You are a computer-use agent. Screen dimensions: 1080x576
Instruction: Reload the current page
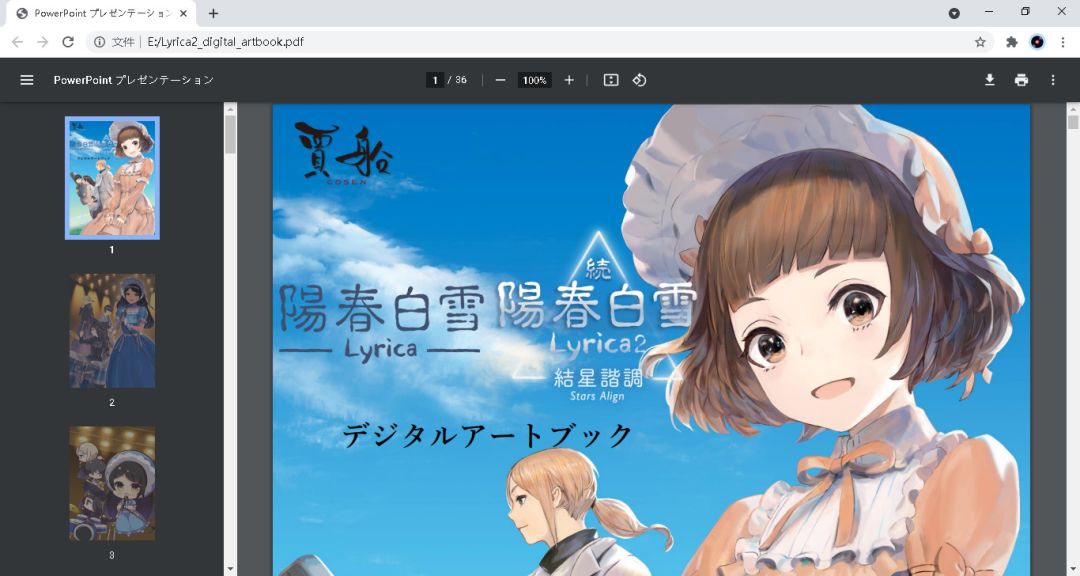pos(68,42)
